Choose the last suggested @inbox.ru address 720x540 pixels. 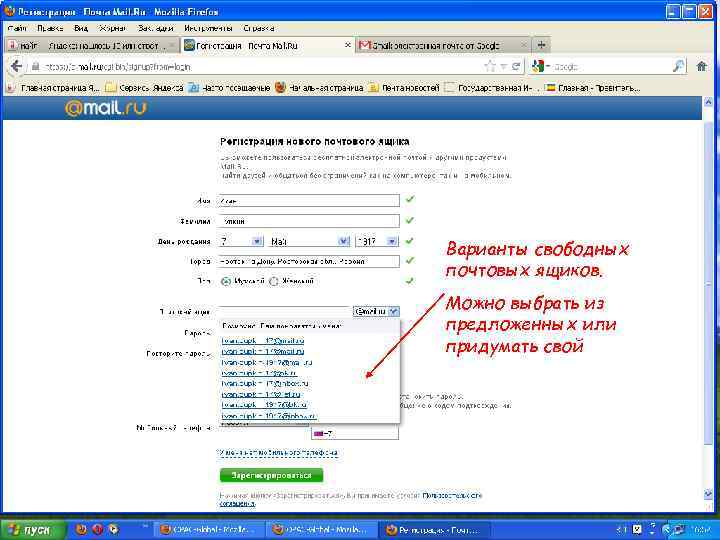click(x=269, y=416)
